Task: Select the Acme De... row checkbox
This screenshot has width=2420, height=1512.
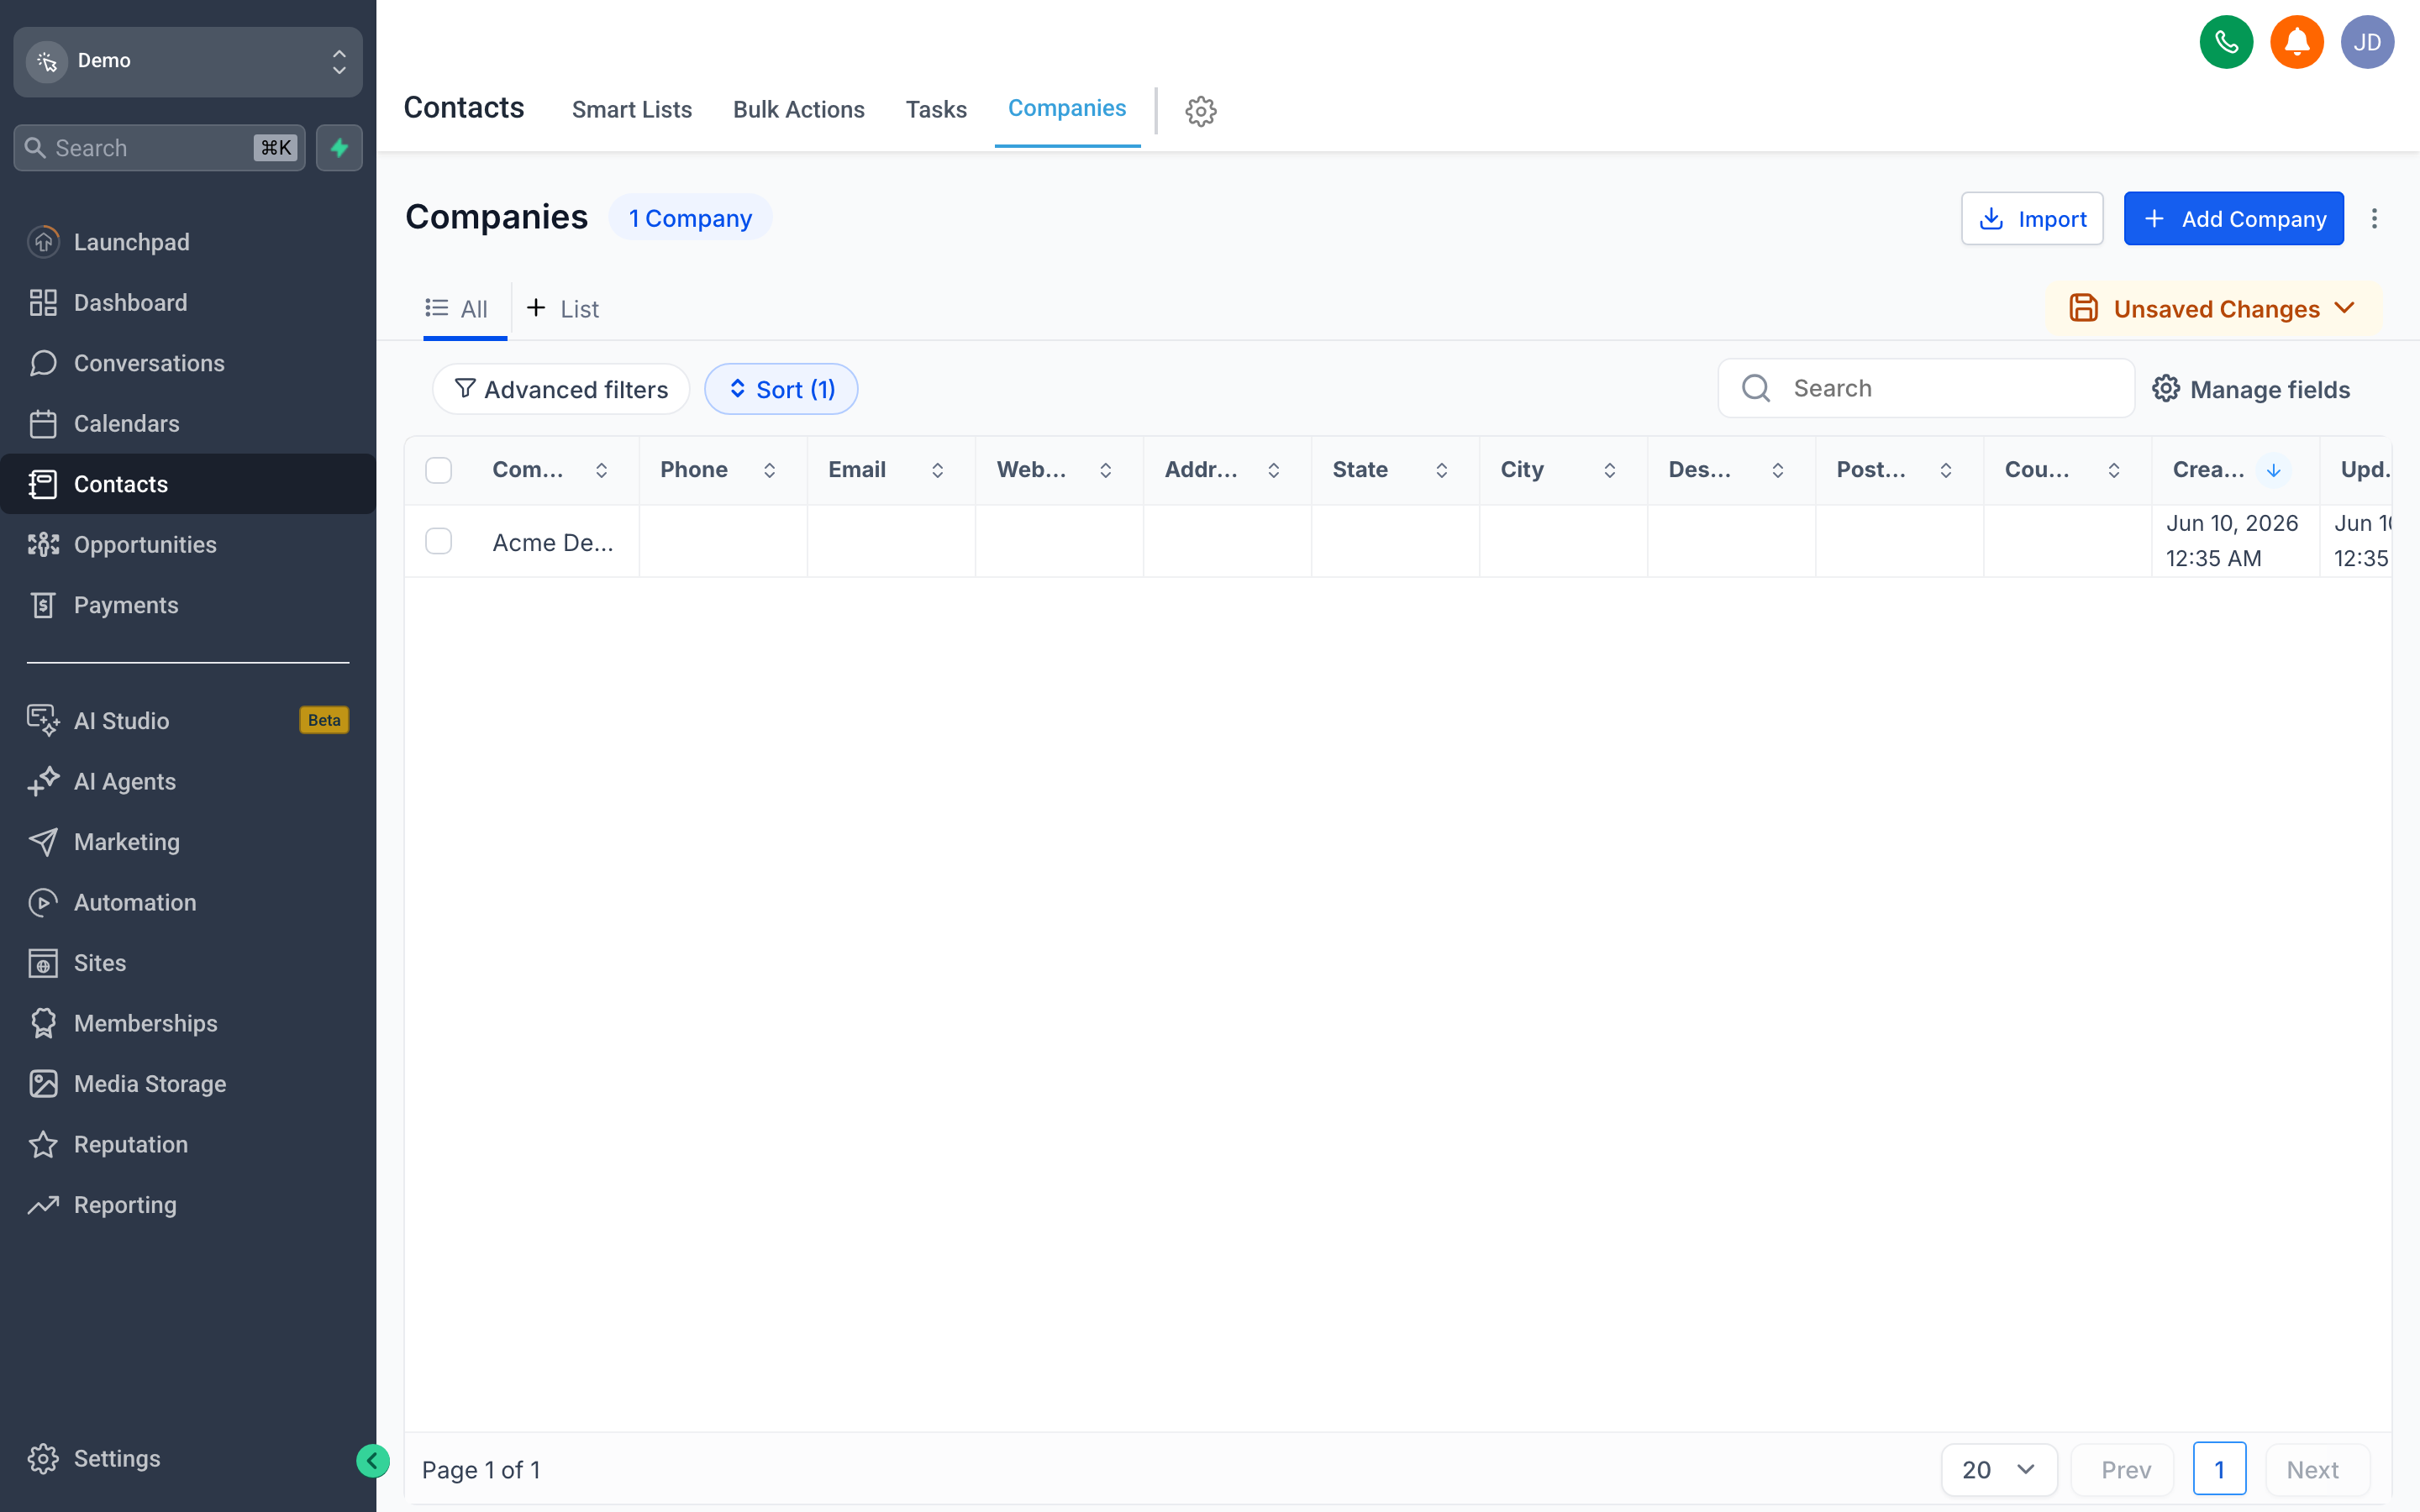Action: pos(438,541)
